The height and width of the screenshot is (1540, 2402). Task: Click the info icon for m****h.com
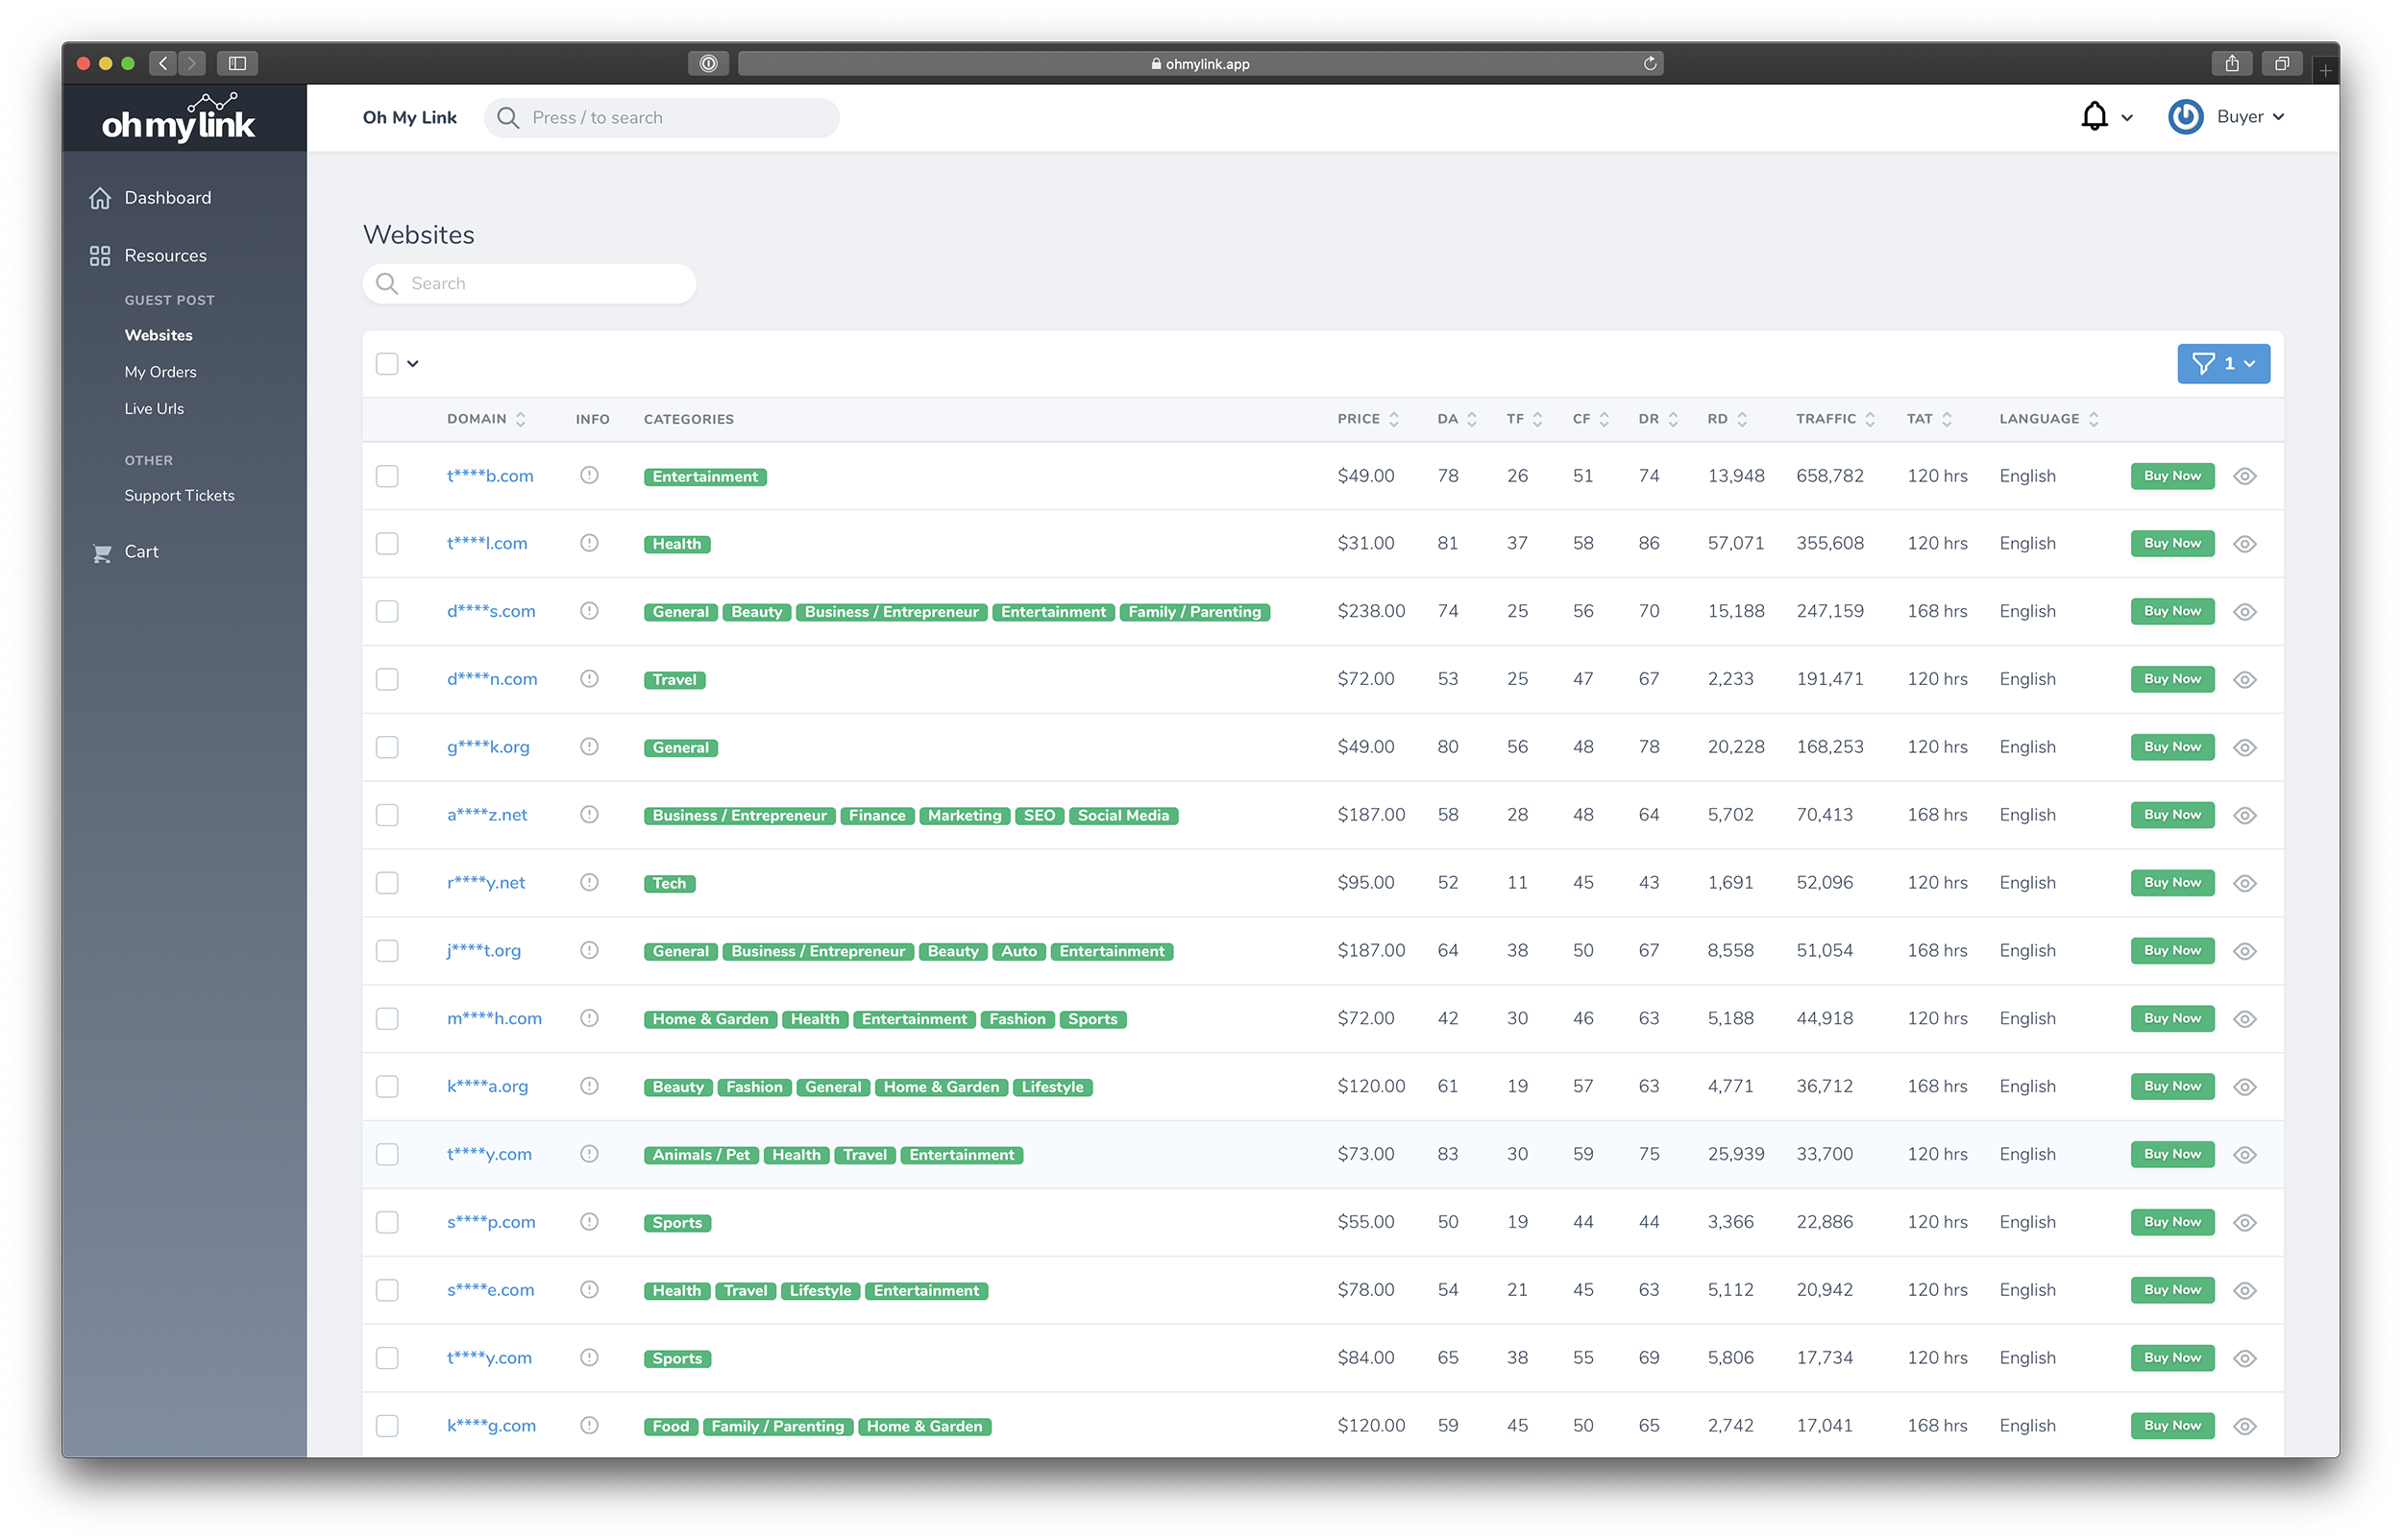pos(589,1019)
